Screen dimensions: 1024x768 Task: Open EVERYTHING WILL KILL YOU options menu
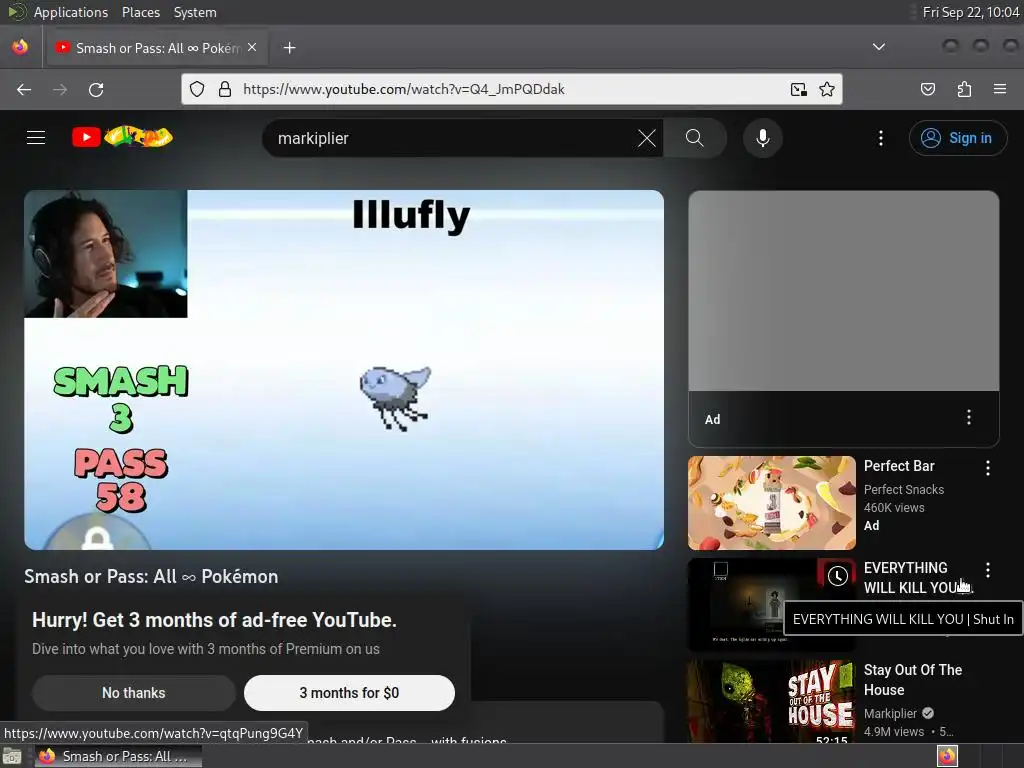(988, 569)
